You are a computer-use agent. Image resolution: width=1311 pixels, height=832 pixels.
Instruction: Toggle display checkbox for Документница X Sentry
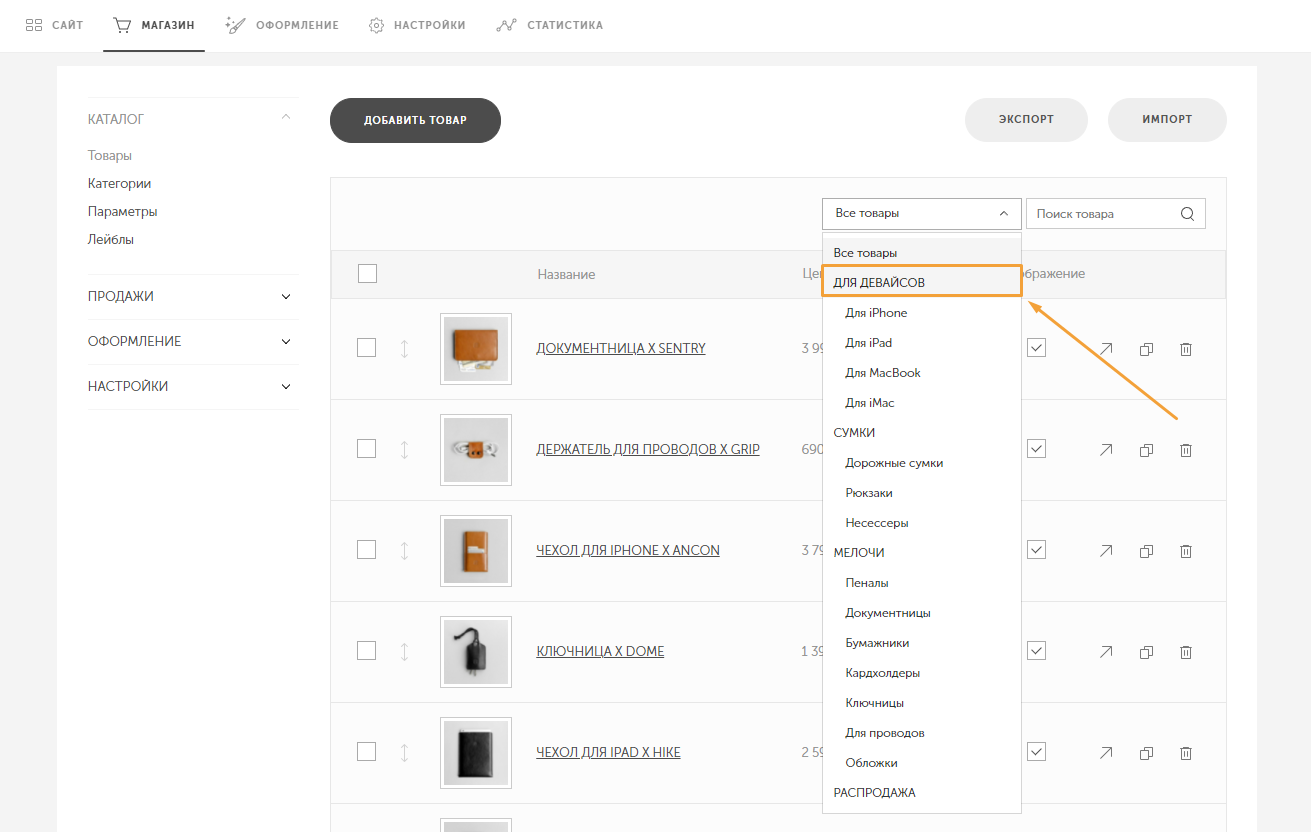coord(1036,348)
